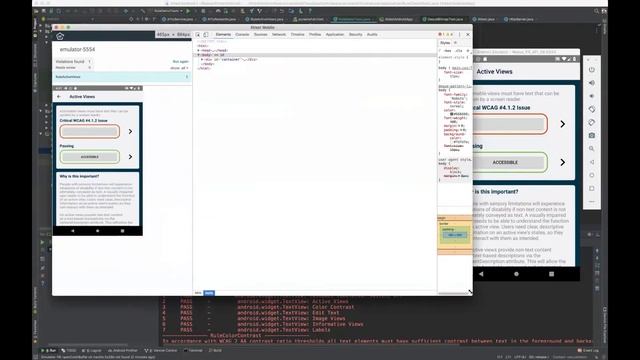Click the Run play button in IDE toolbar
Image resolution: width=640 pixels, height=360 pixels.
[188, 11]
